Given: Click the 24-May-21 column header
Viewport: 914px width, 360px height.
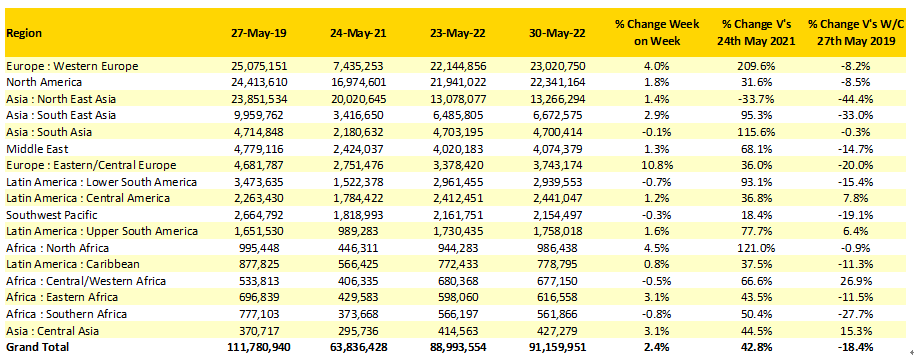Looking at the screenshot, I should point(358,33).
